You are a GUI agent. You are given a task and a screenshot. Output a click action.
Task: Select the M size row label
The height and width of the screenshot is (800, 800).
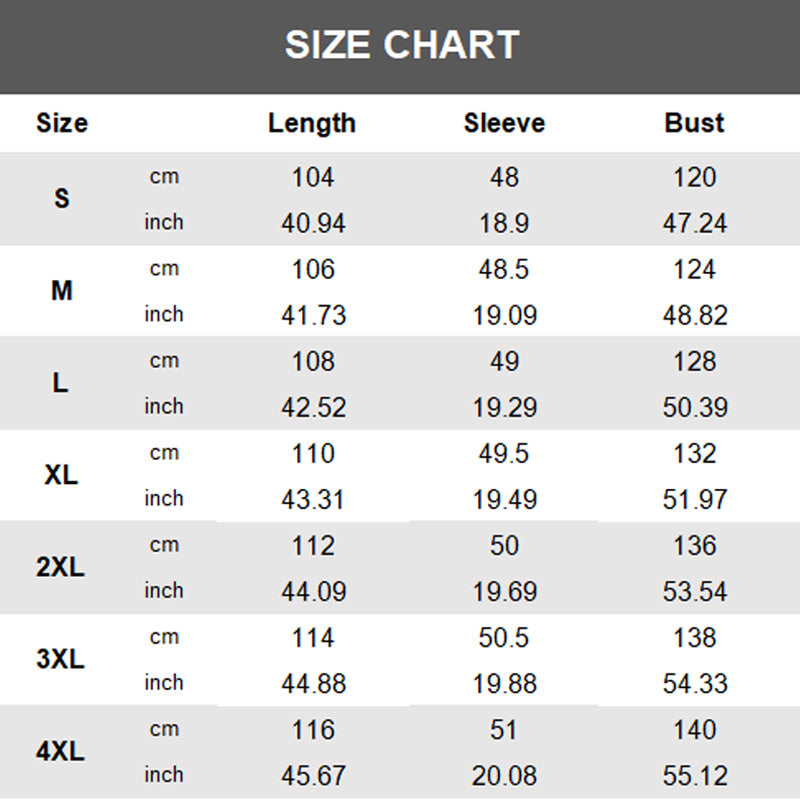point(62,291)
